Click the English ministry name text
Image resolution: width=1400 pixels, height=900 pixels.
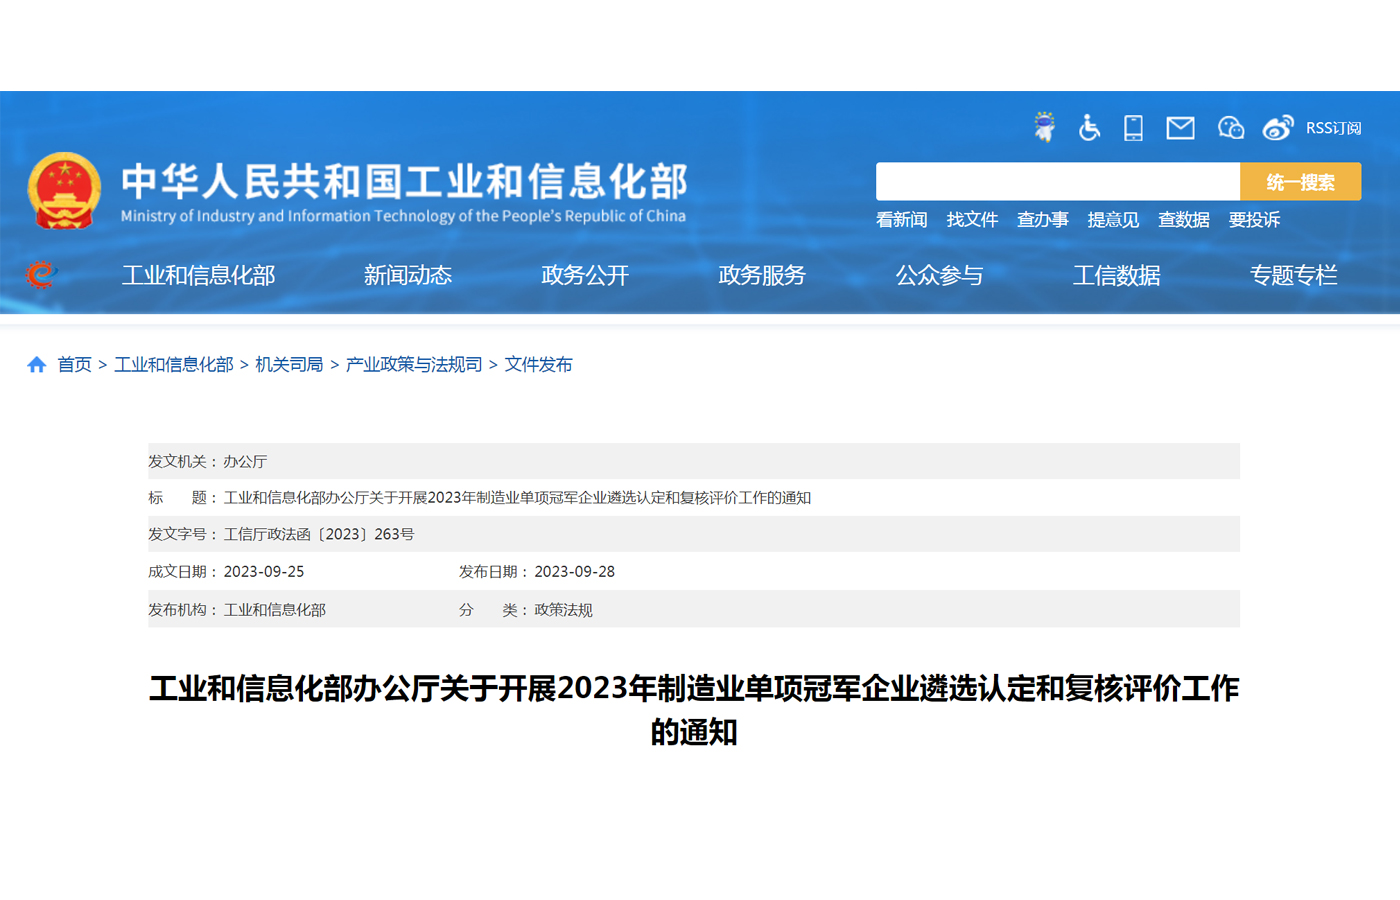(x=403, y=216)
